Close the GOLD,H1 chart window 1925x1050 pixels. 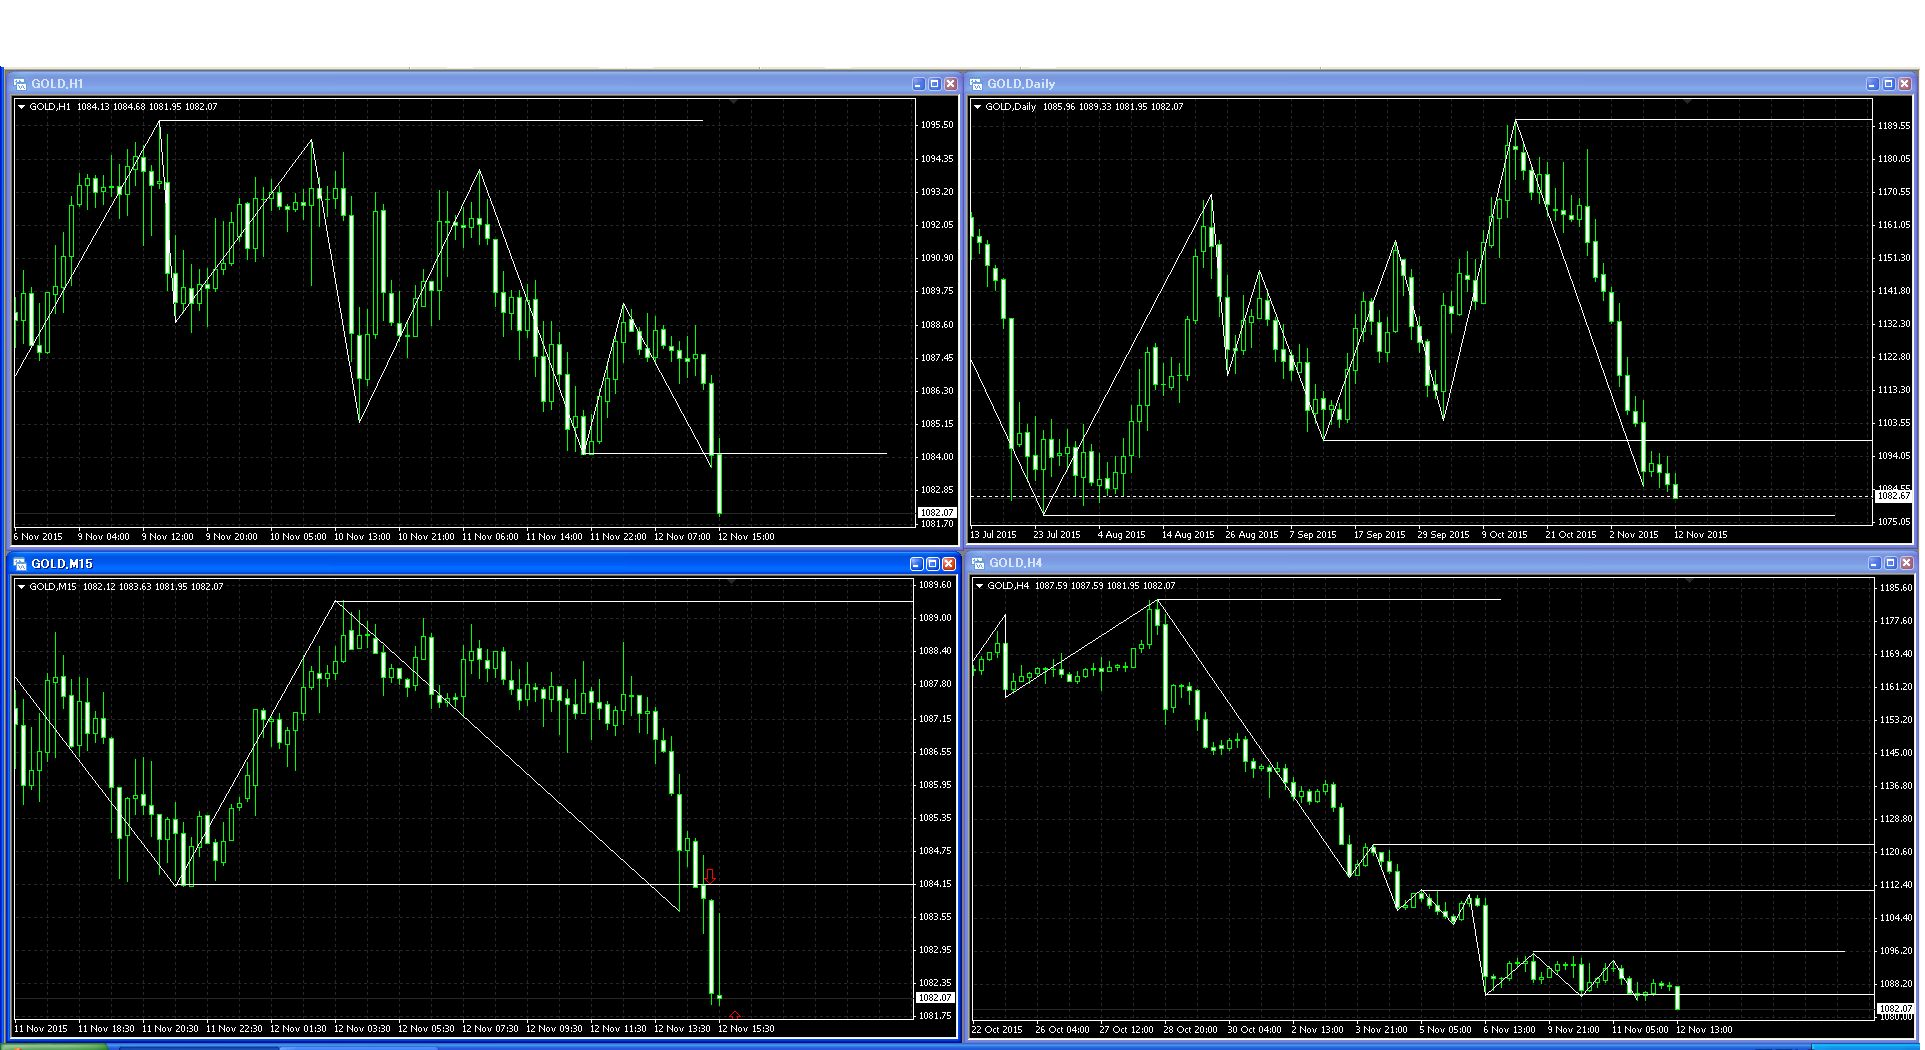click(x=950, y=84)
